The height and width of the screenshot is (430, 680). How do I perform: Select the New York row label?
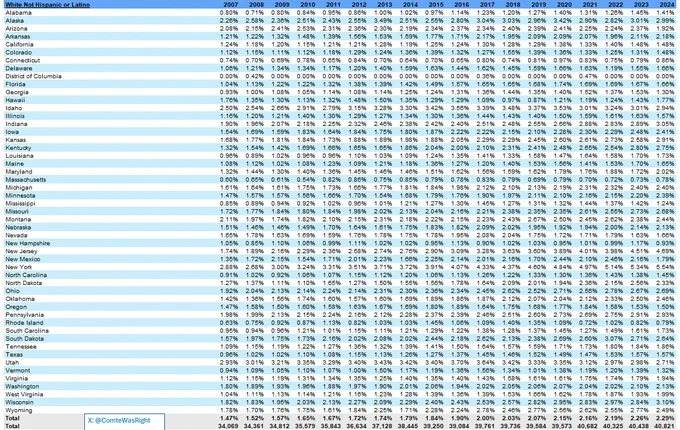click(19, 267)
